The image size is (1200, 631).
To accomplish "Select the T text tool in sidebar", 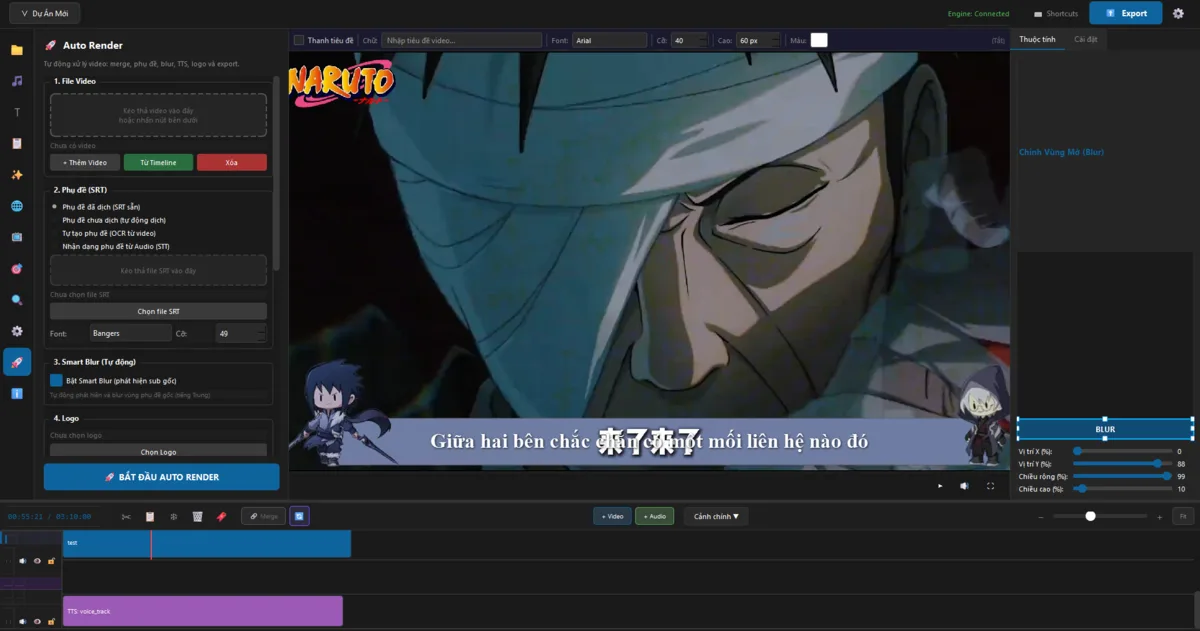I will coord(17,112).
